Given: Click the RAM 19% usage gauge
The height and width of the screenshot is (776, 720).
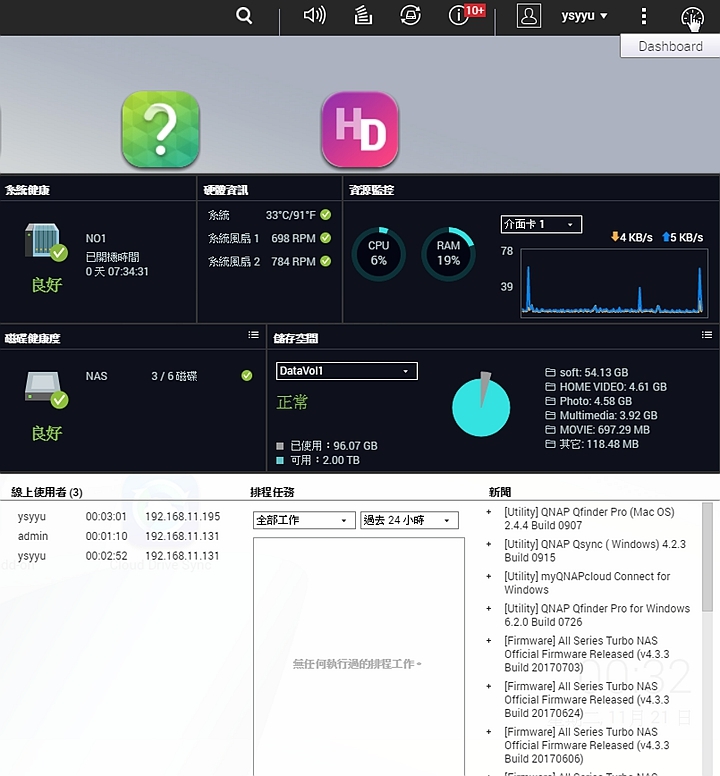Looking at the screenshot, I should [x=448, y=254].
